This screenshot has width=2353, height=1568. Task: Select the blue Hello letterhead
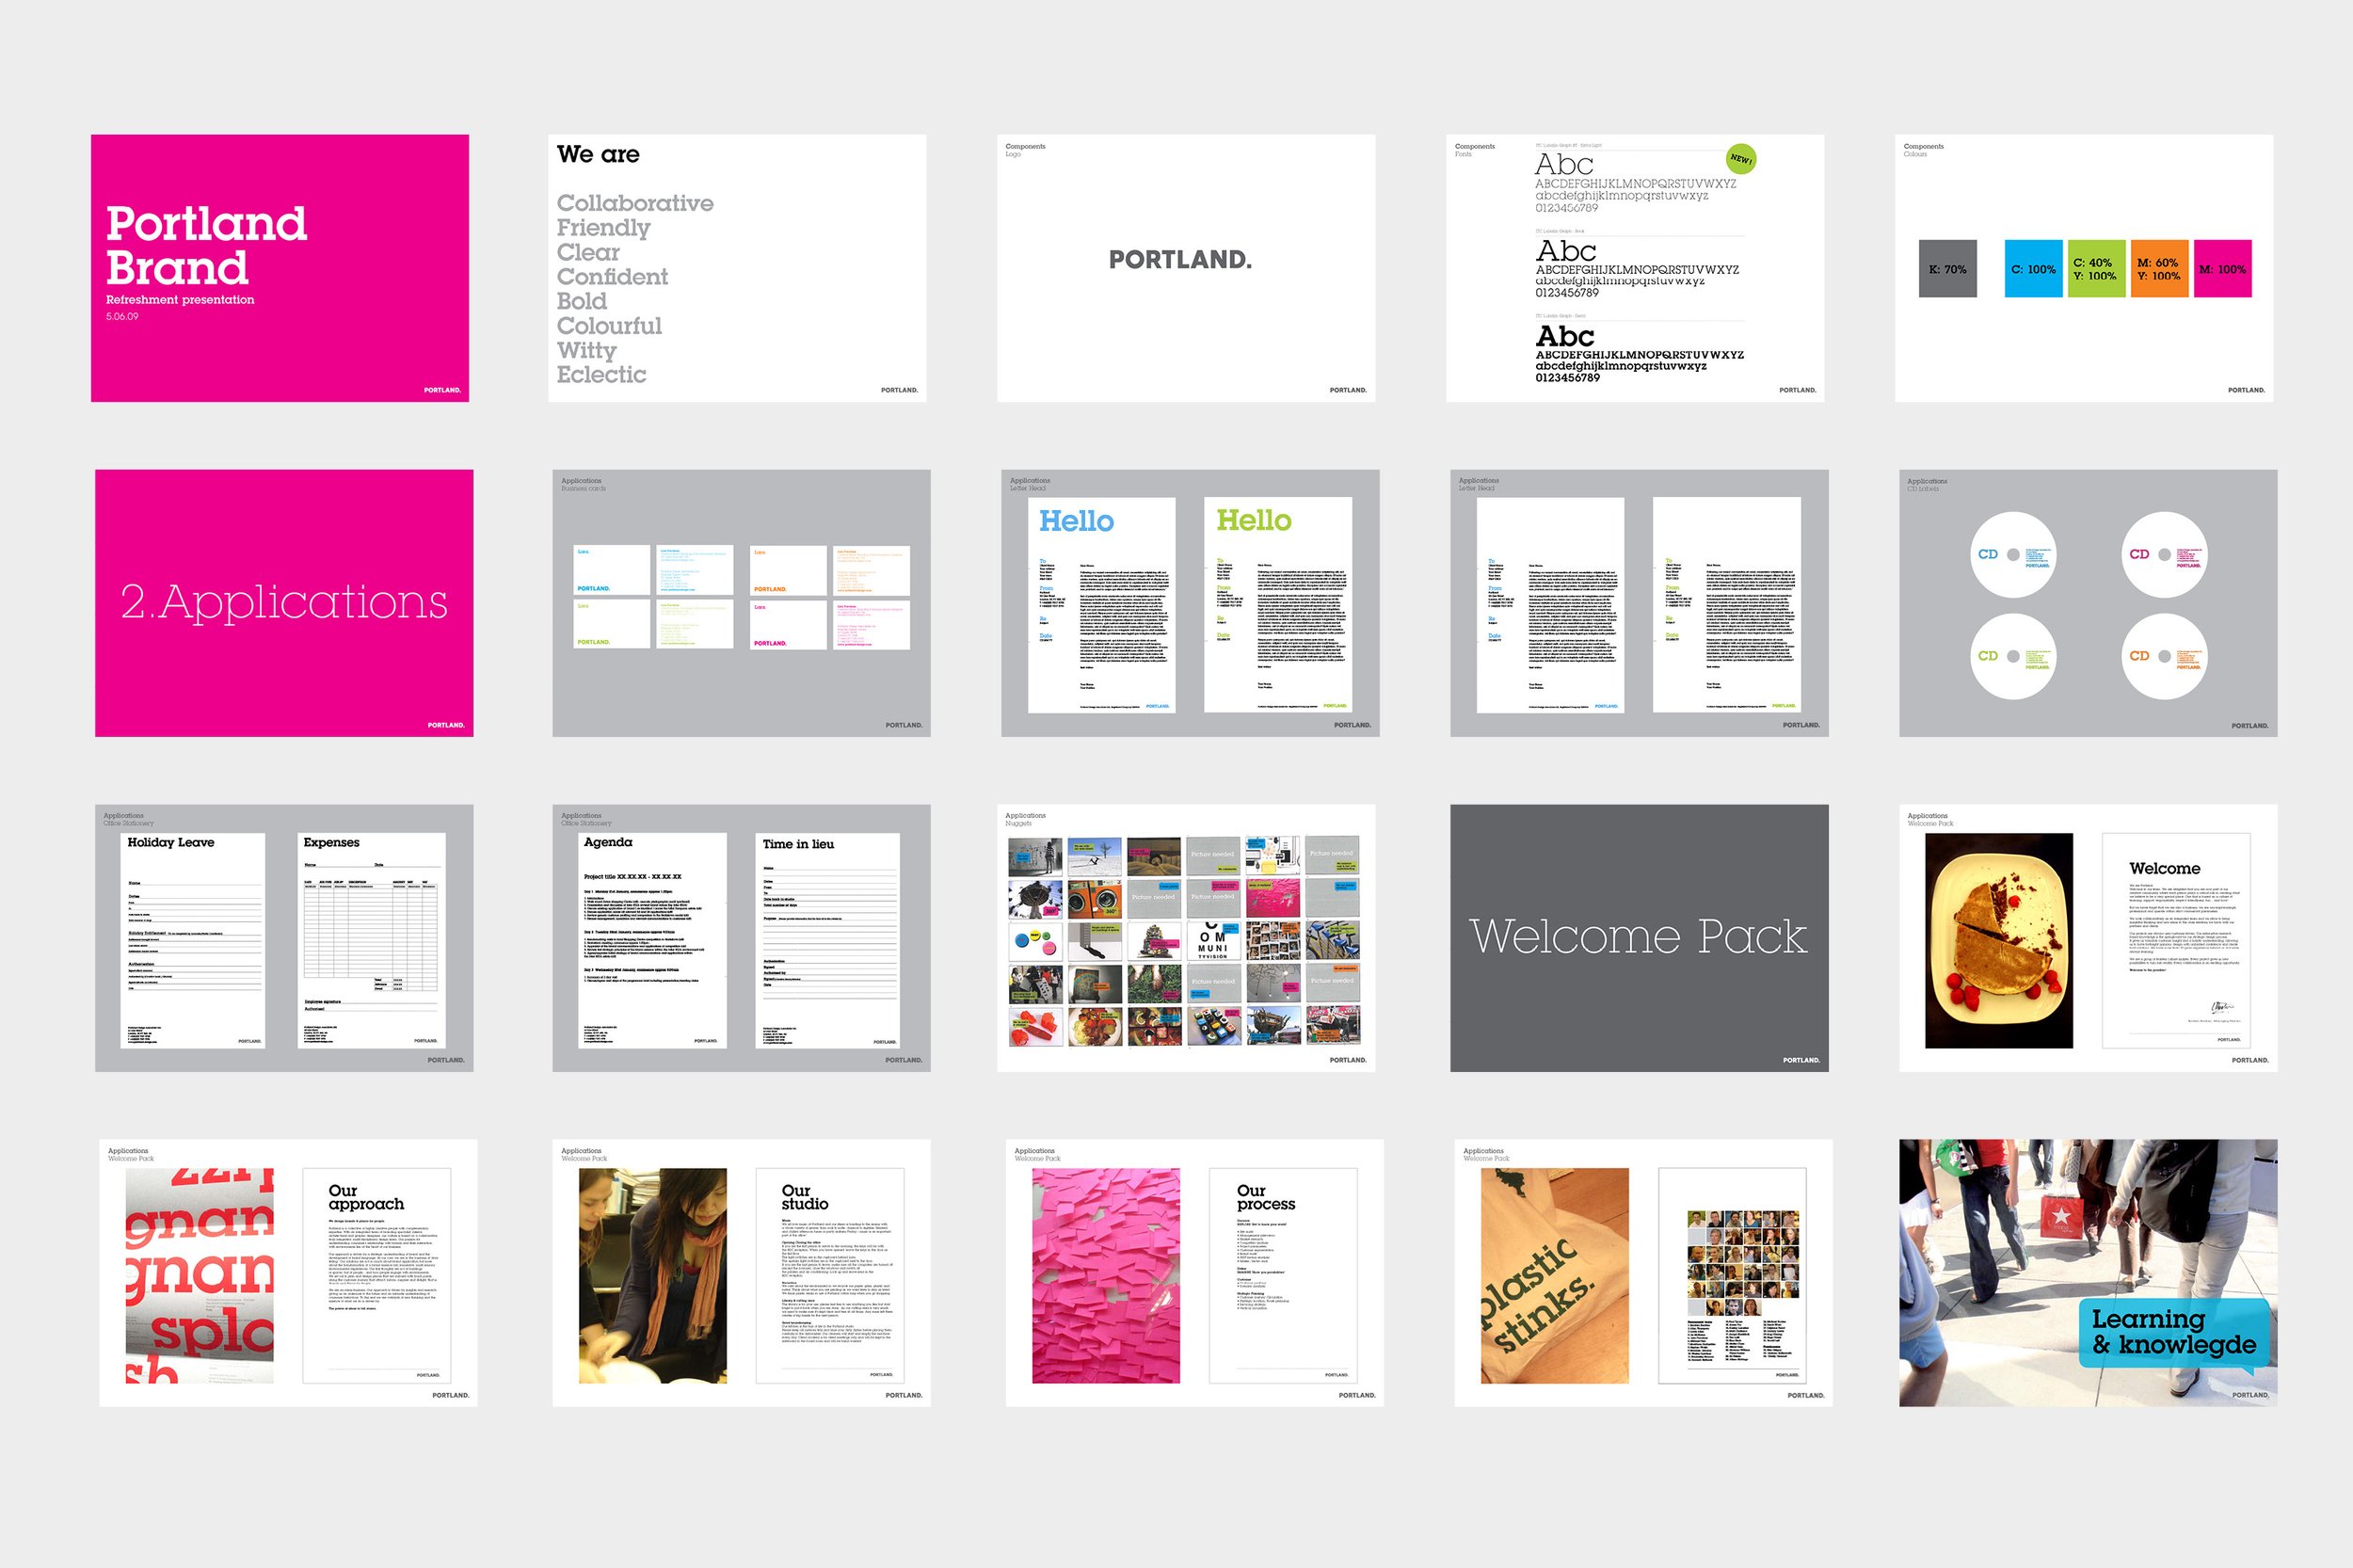coord(1101,605)
